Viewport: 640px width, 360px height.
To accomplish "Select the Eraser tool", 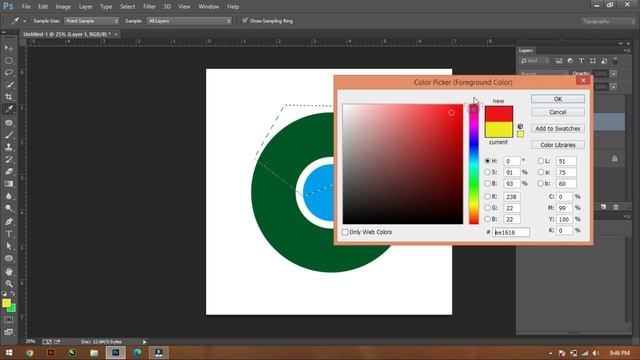I will (9, 171).
